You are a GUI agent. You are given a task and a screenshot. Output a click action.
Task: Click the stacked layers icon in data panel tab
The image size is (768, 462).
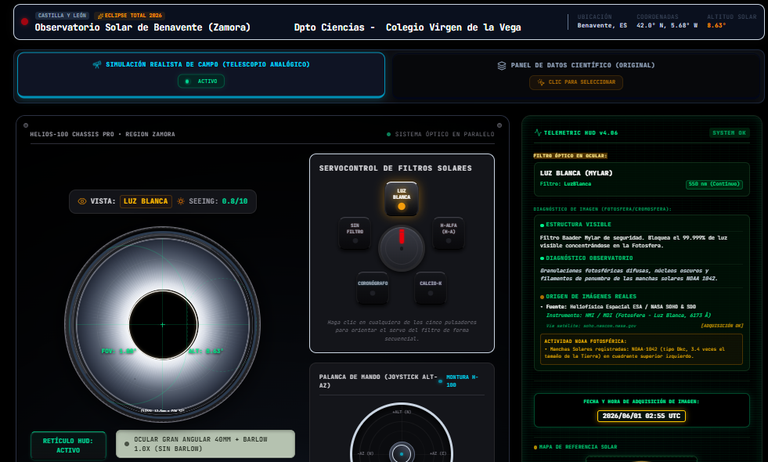502,65
